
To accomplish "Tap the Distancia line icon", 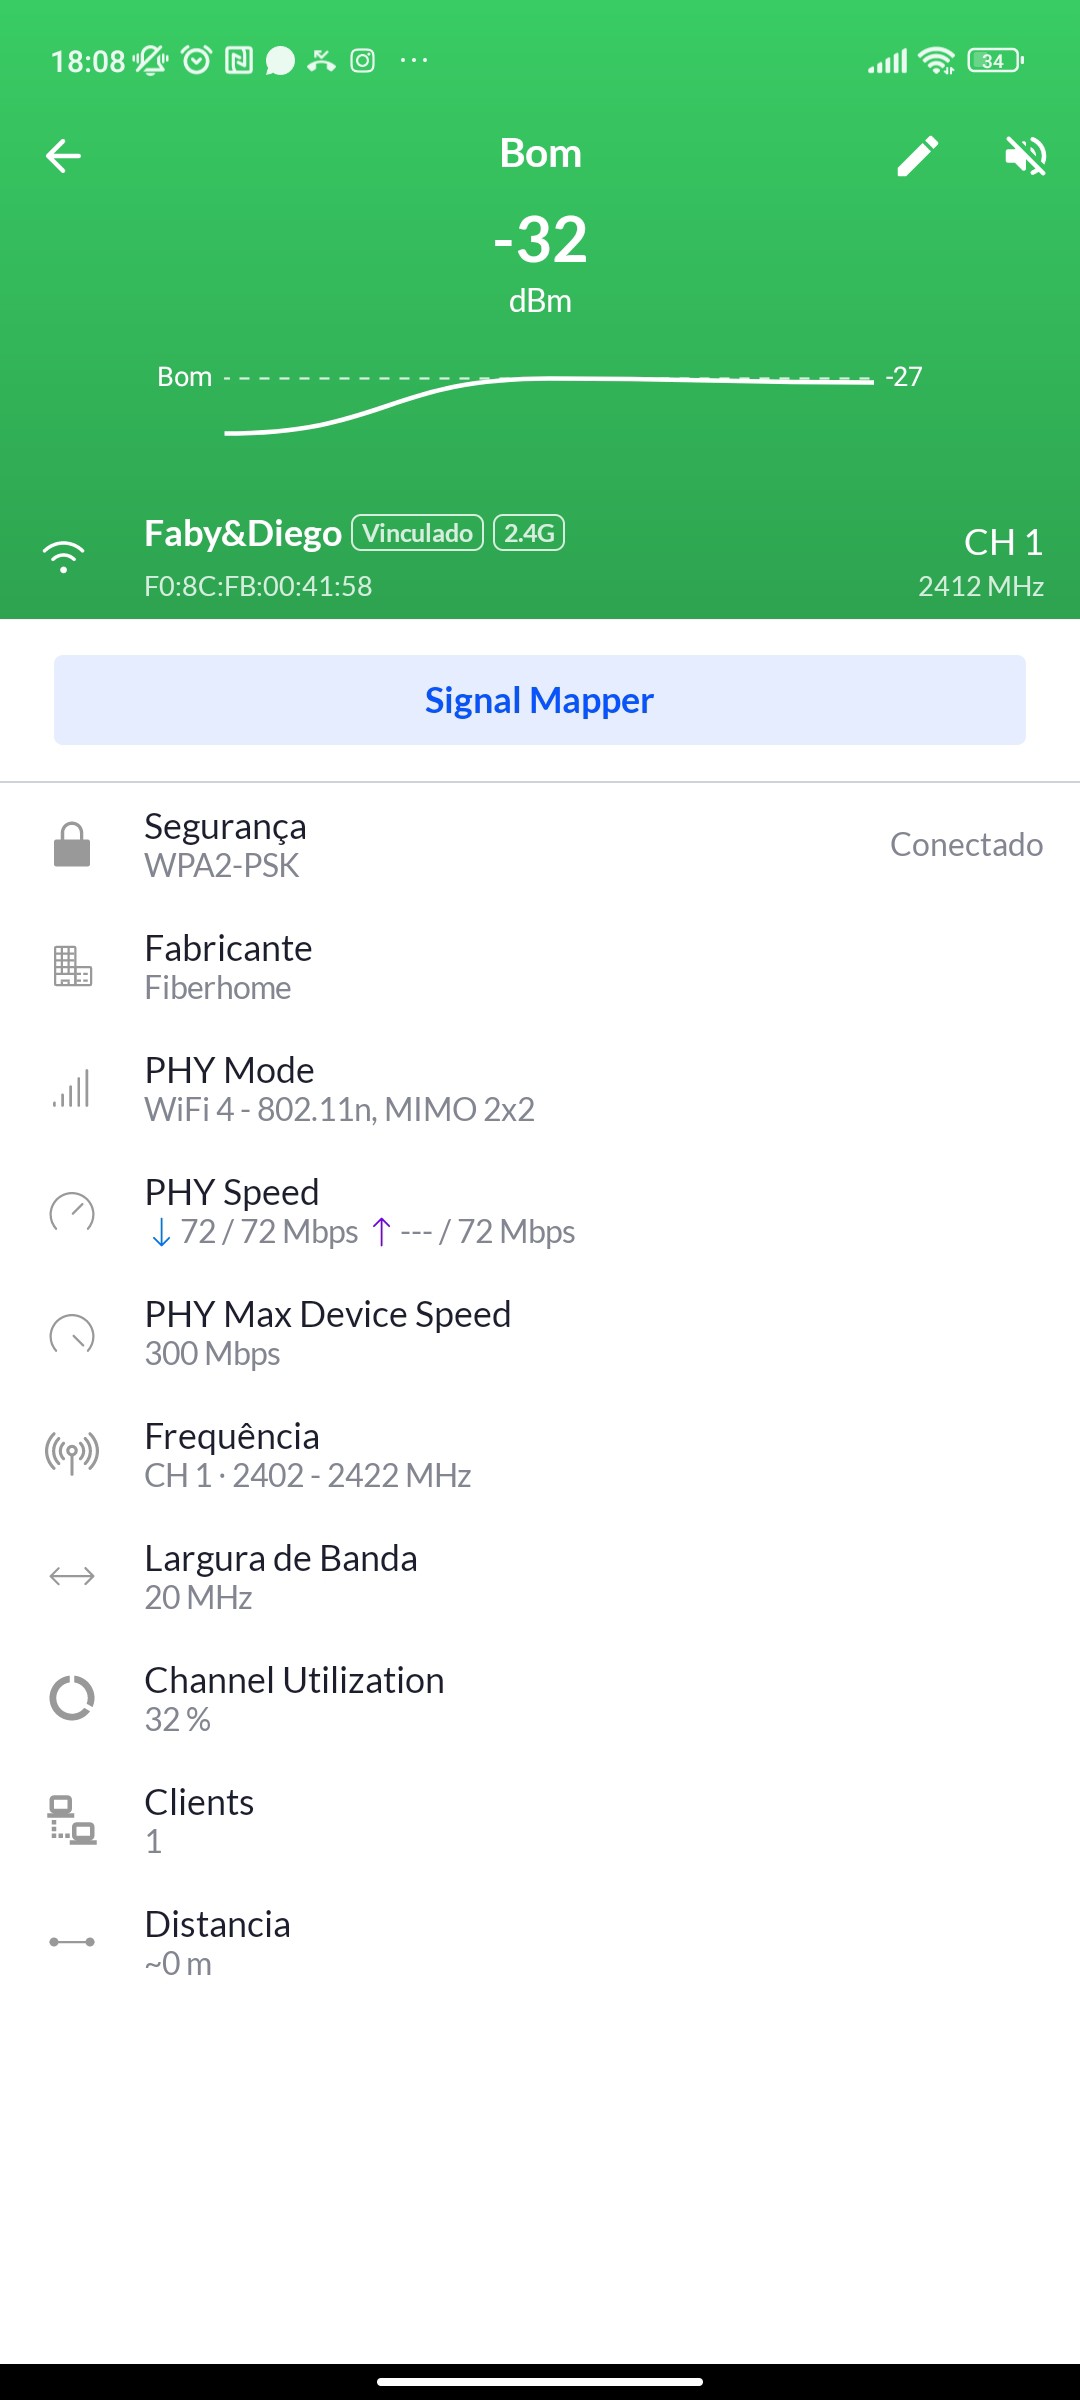I will coord(72,1942).
